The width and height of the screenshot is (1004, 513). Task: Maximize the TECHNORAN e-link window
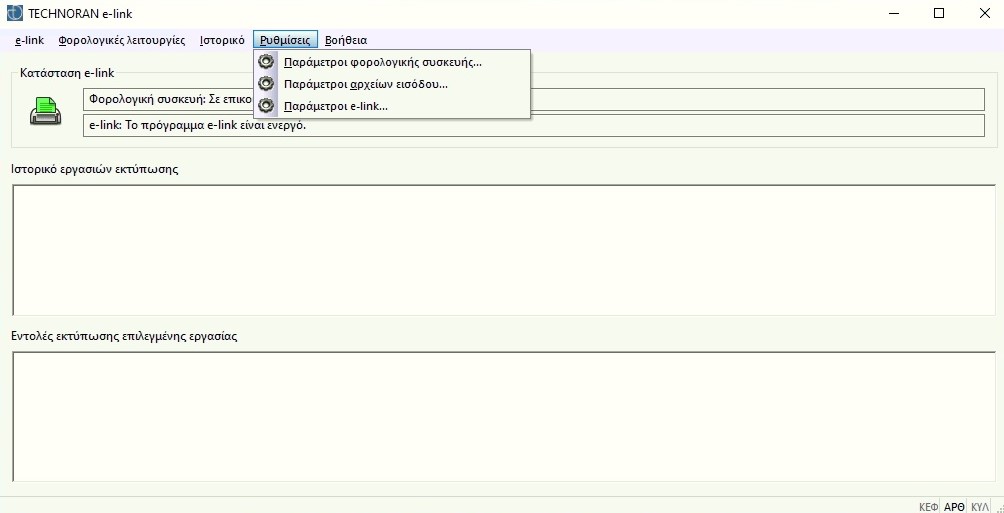tap(939, 13)
